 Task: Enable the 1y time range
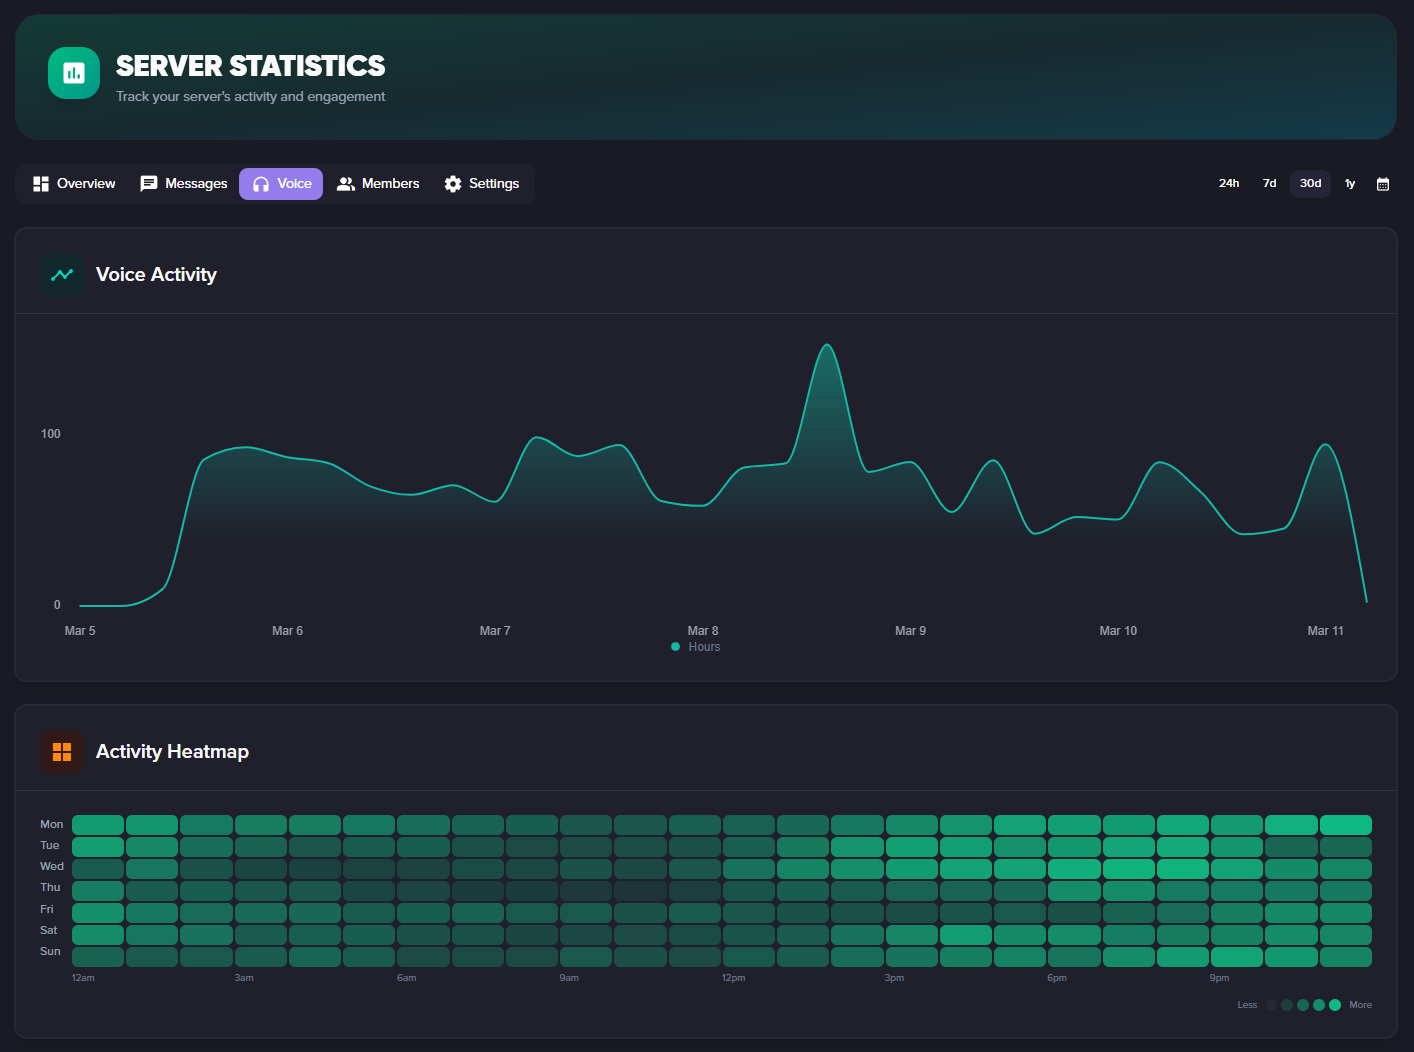[1350, 183]
